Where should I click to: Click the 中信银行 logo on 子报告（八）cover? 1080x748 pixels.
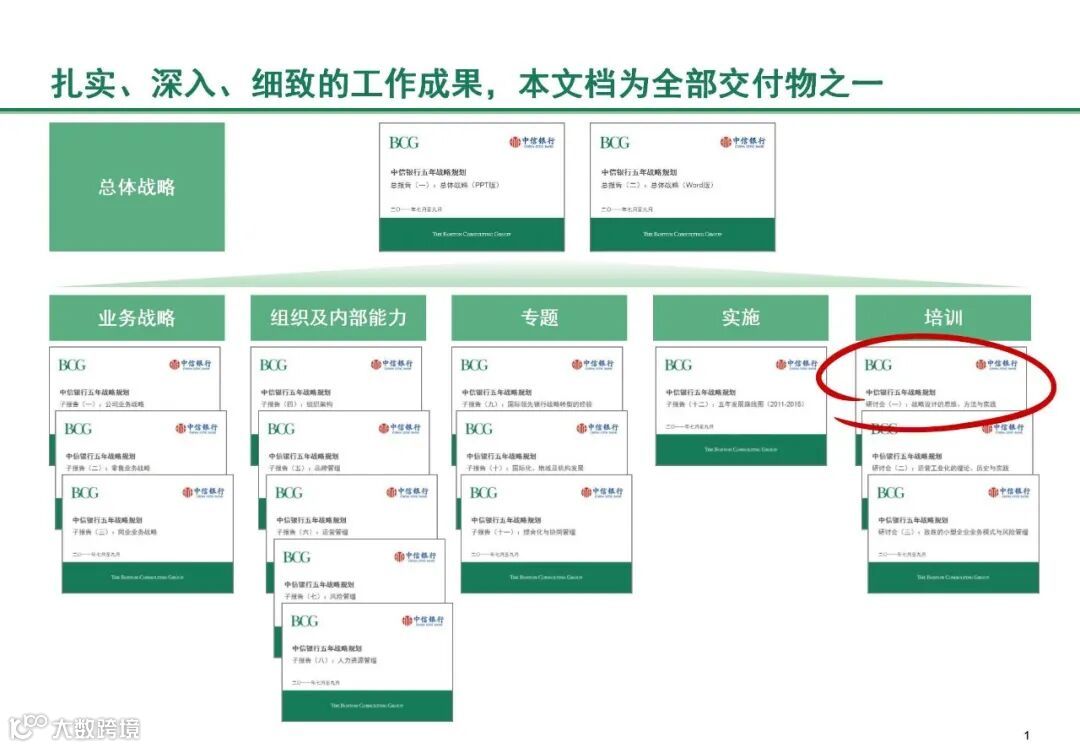pyautogui.click(x=423, y=620)
